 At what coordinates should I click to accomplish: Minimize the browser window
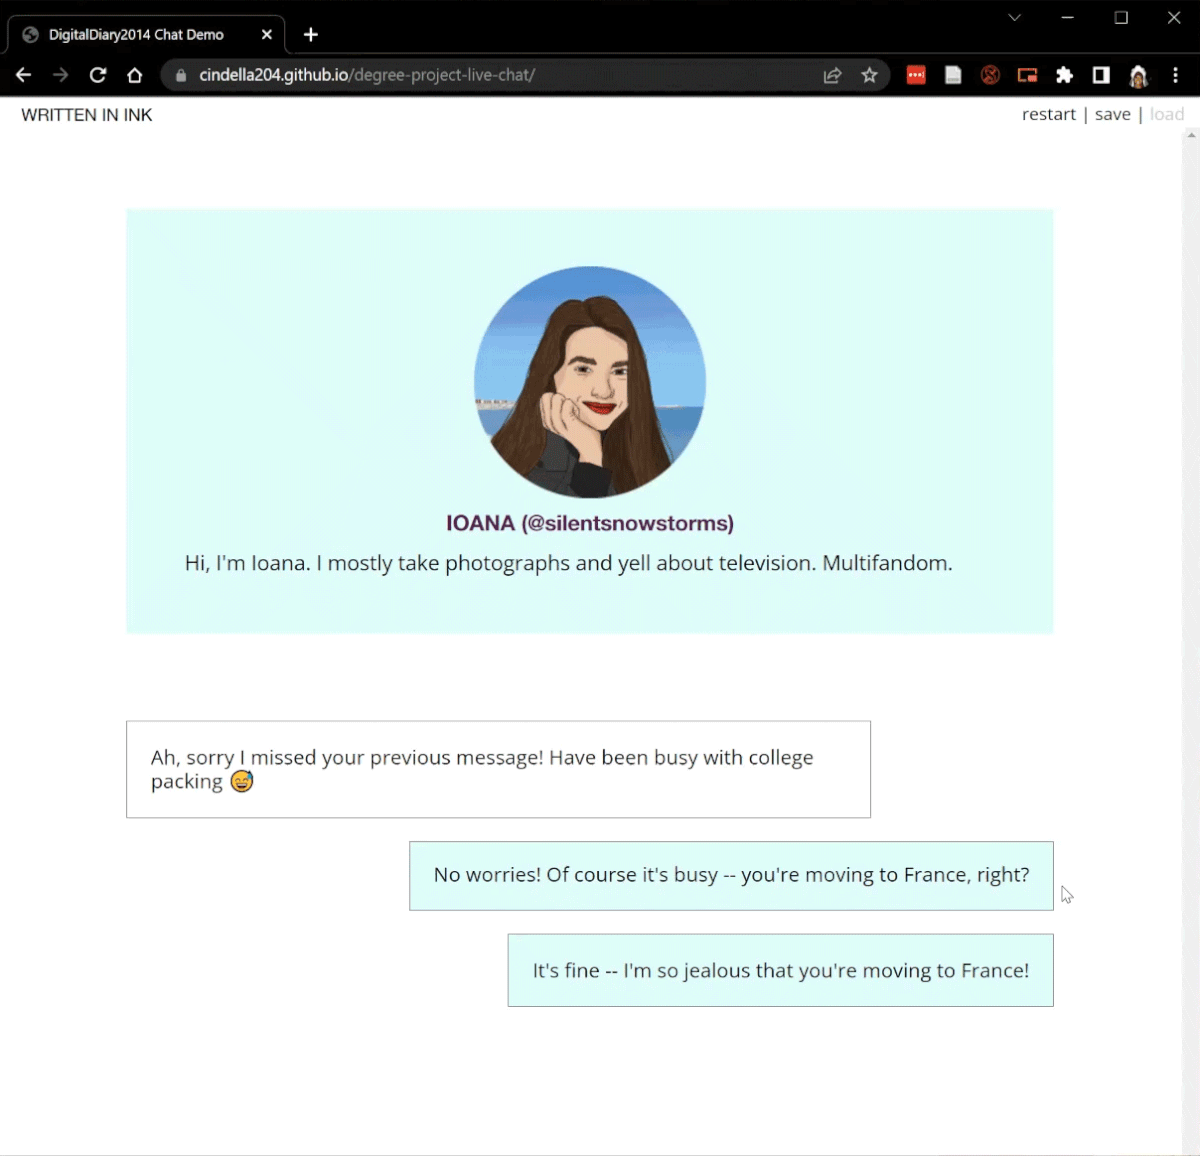tap(1068, 18)
